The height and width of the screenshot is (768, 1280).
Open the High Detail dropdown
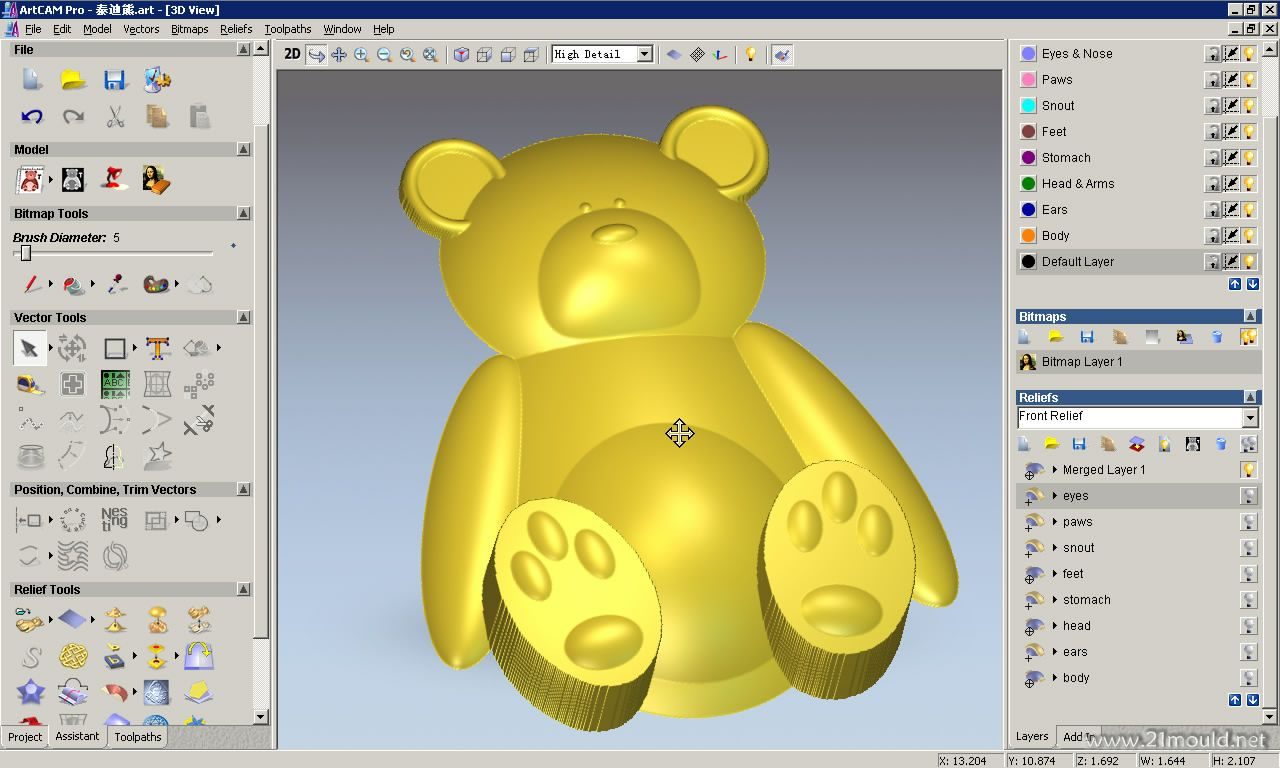(x=644, y=54)
